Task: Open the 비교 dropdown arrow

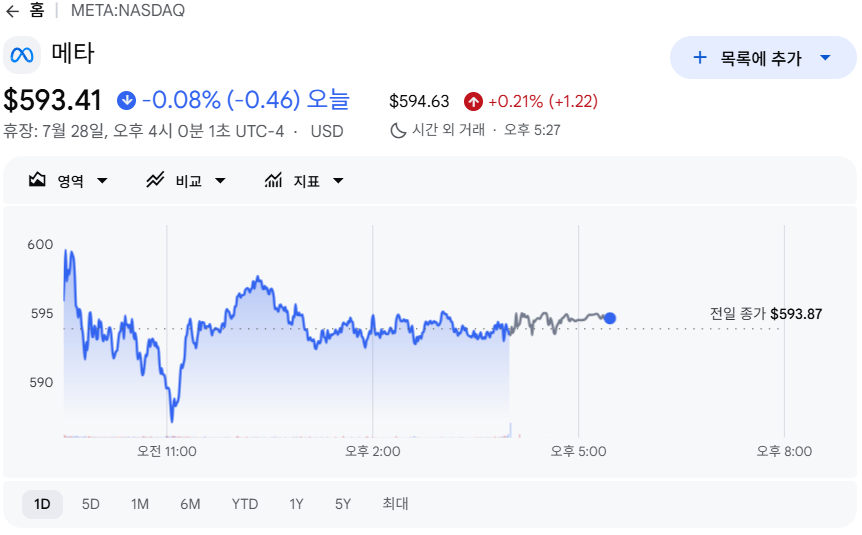Action: point(220,181)
